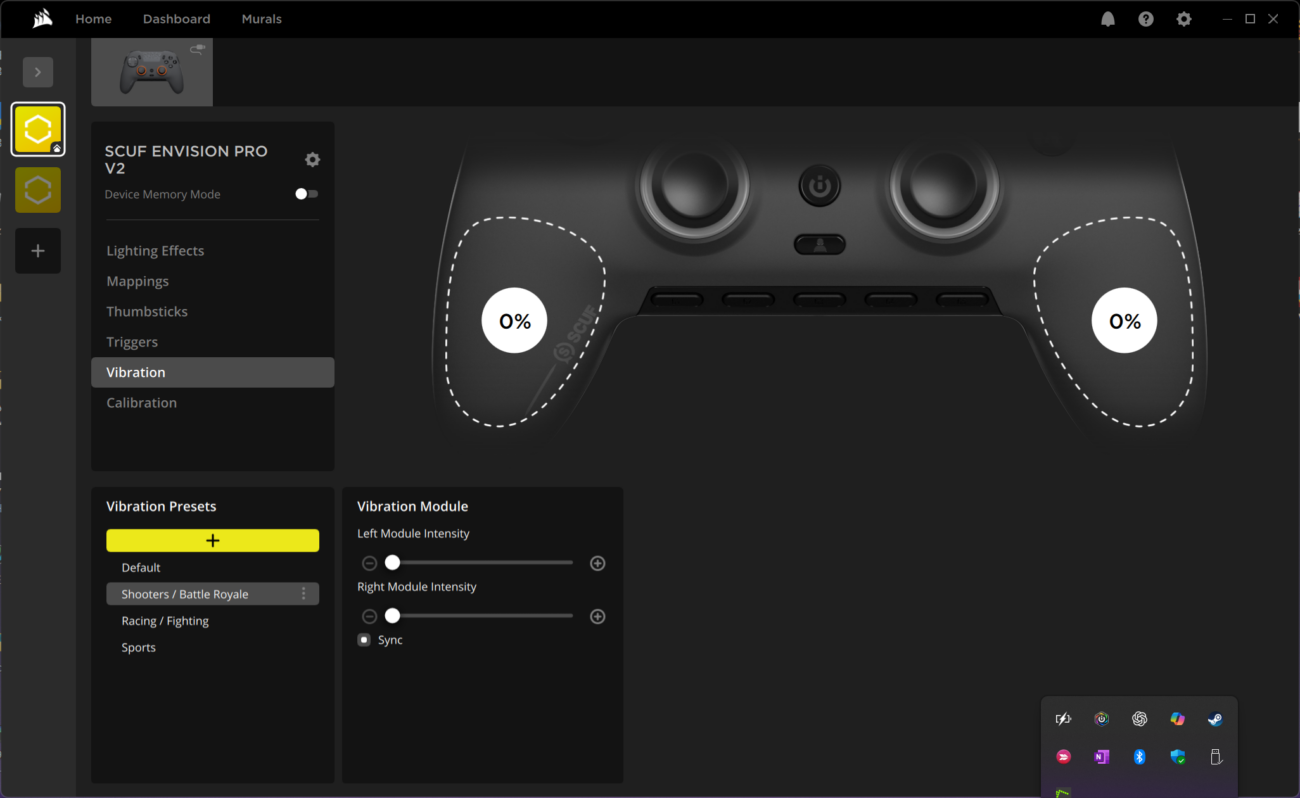Select the bright yellow active profile icon
1300x798 pixels.
(38, 129)
